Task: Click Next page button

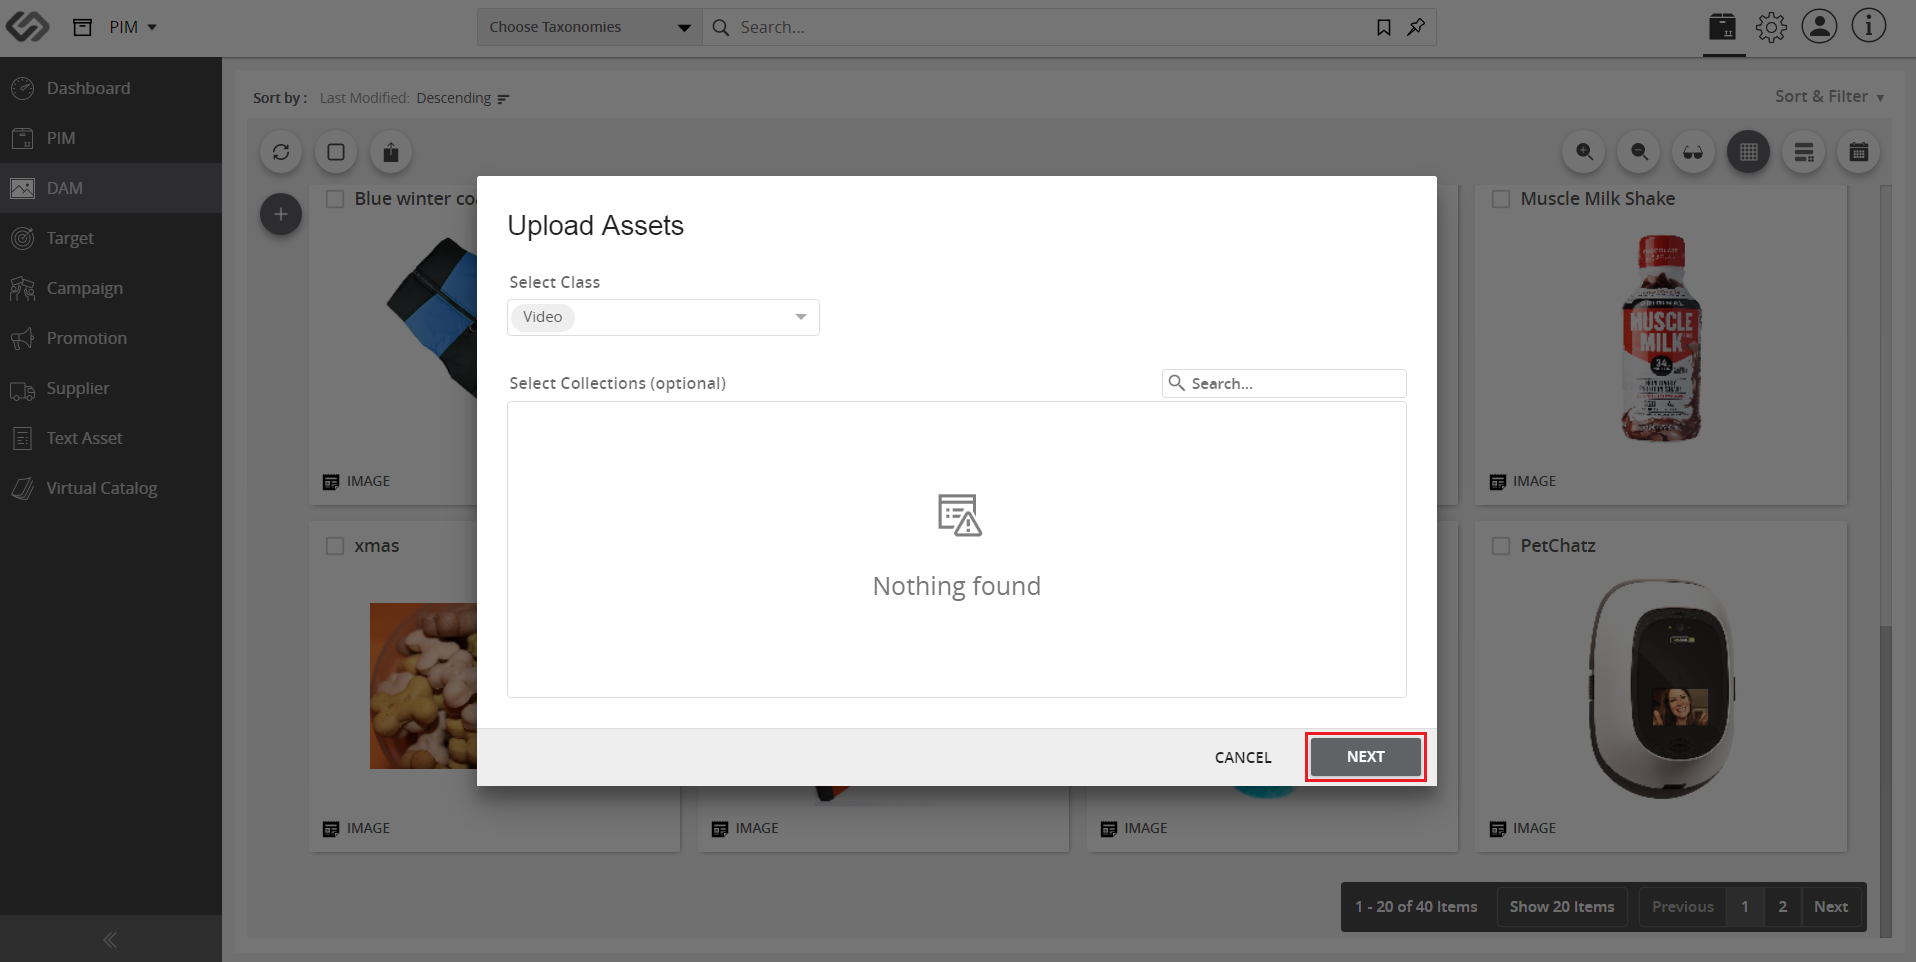Action: pyautogui.click(x=1831, y=907)
